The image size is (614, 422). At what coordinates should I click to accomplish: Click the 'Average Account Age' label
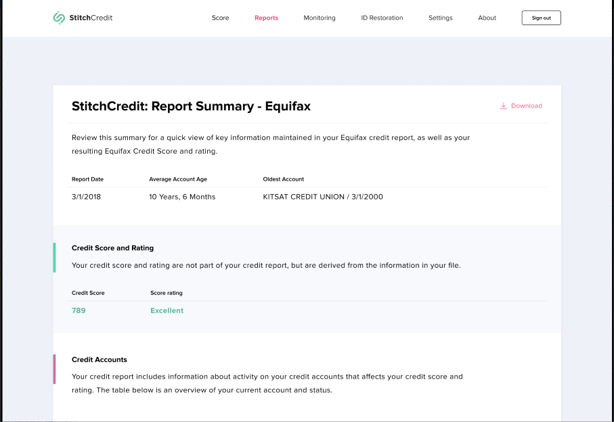178,179
